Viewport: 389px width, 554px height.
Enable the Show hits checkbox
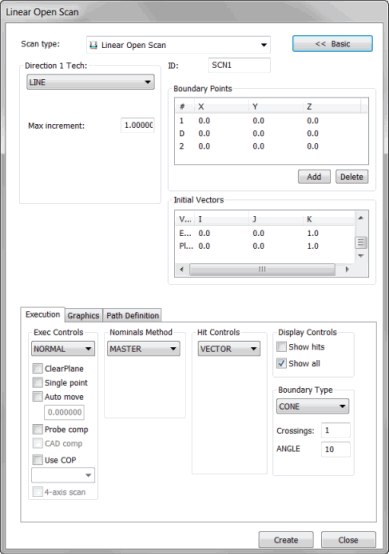(281, 347)
